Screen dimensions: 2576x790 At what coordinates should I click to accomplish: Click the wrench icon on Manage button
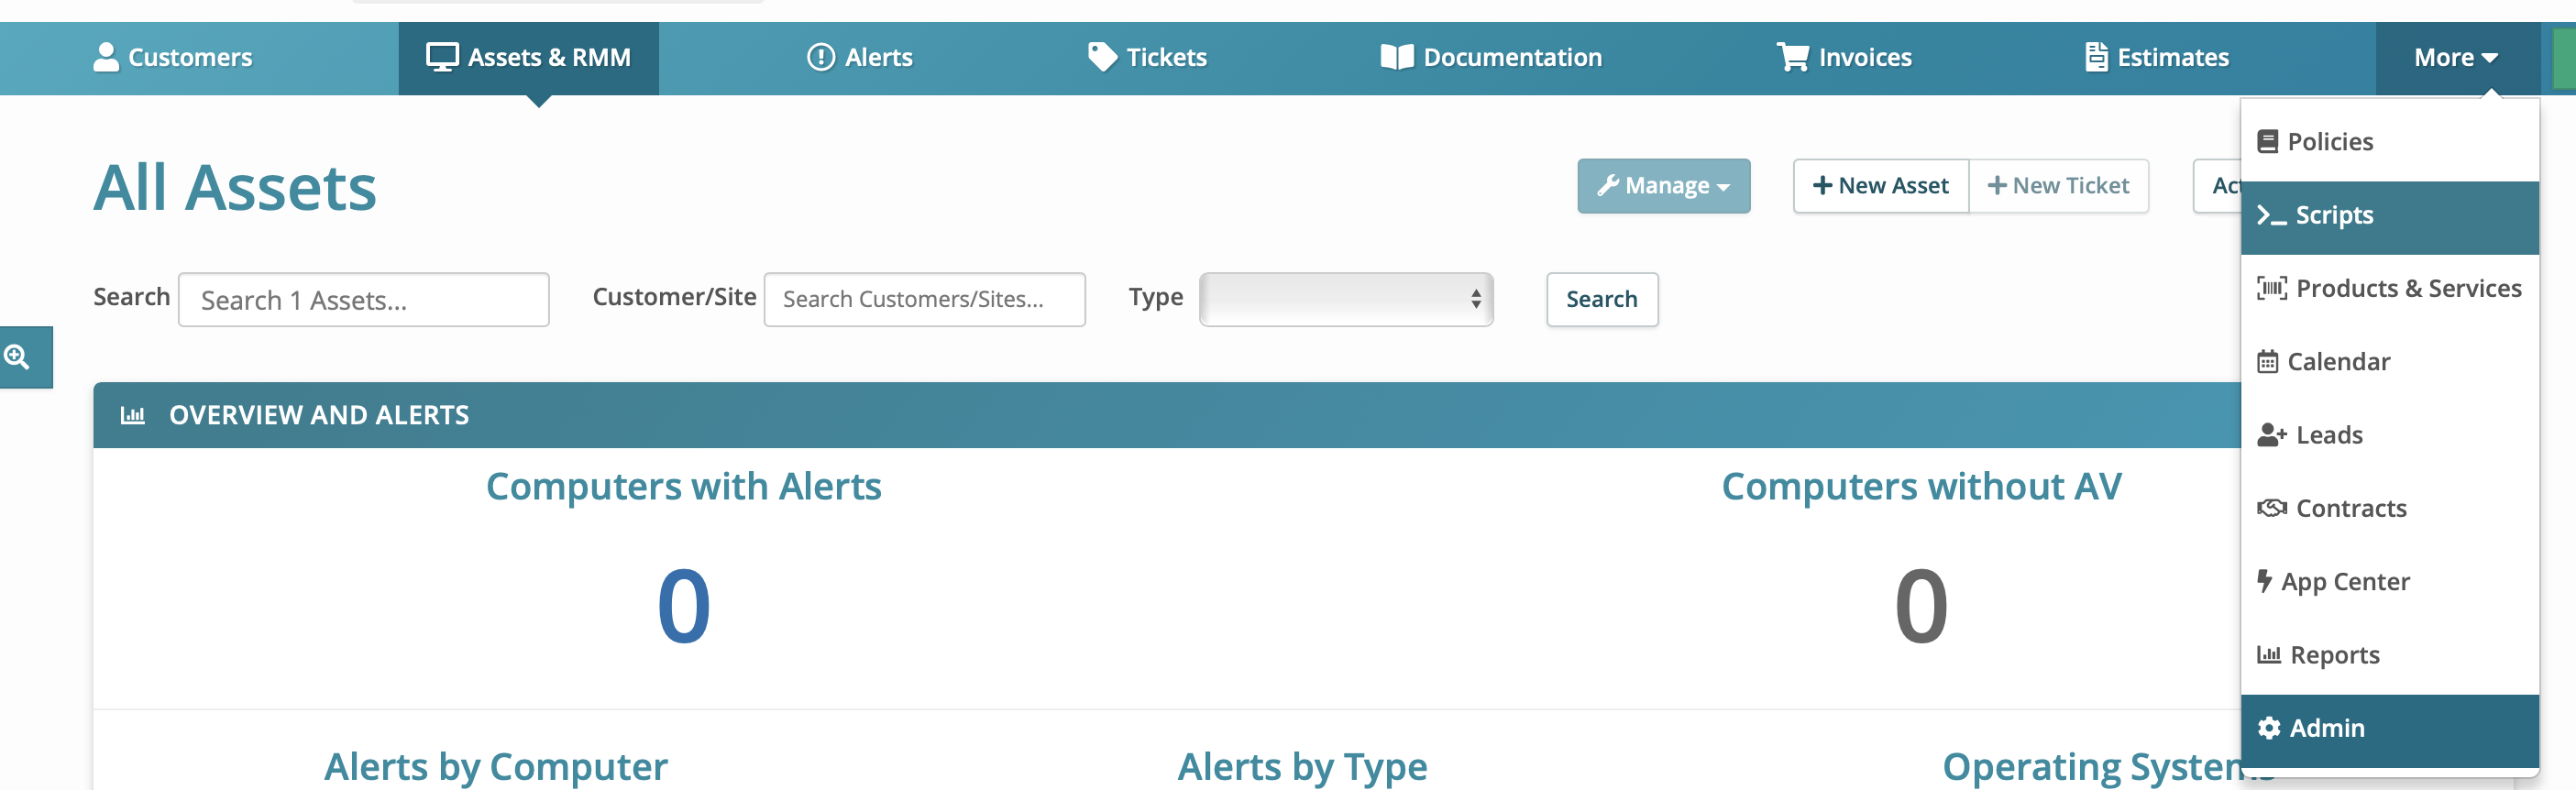click(x=1608, y=185)
